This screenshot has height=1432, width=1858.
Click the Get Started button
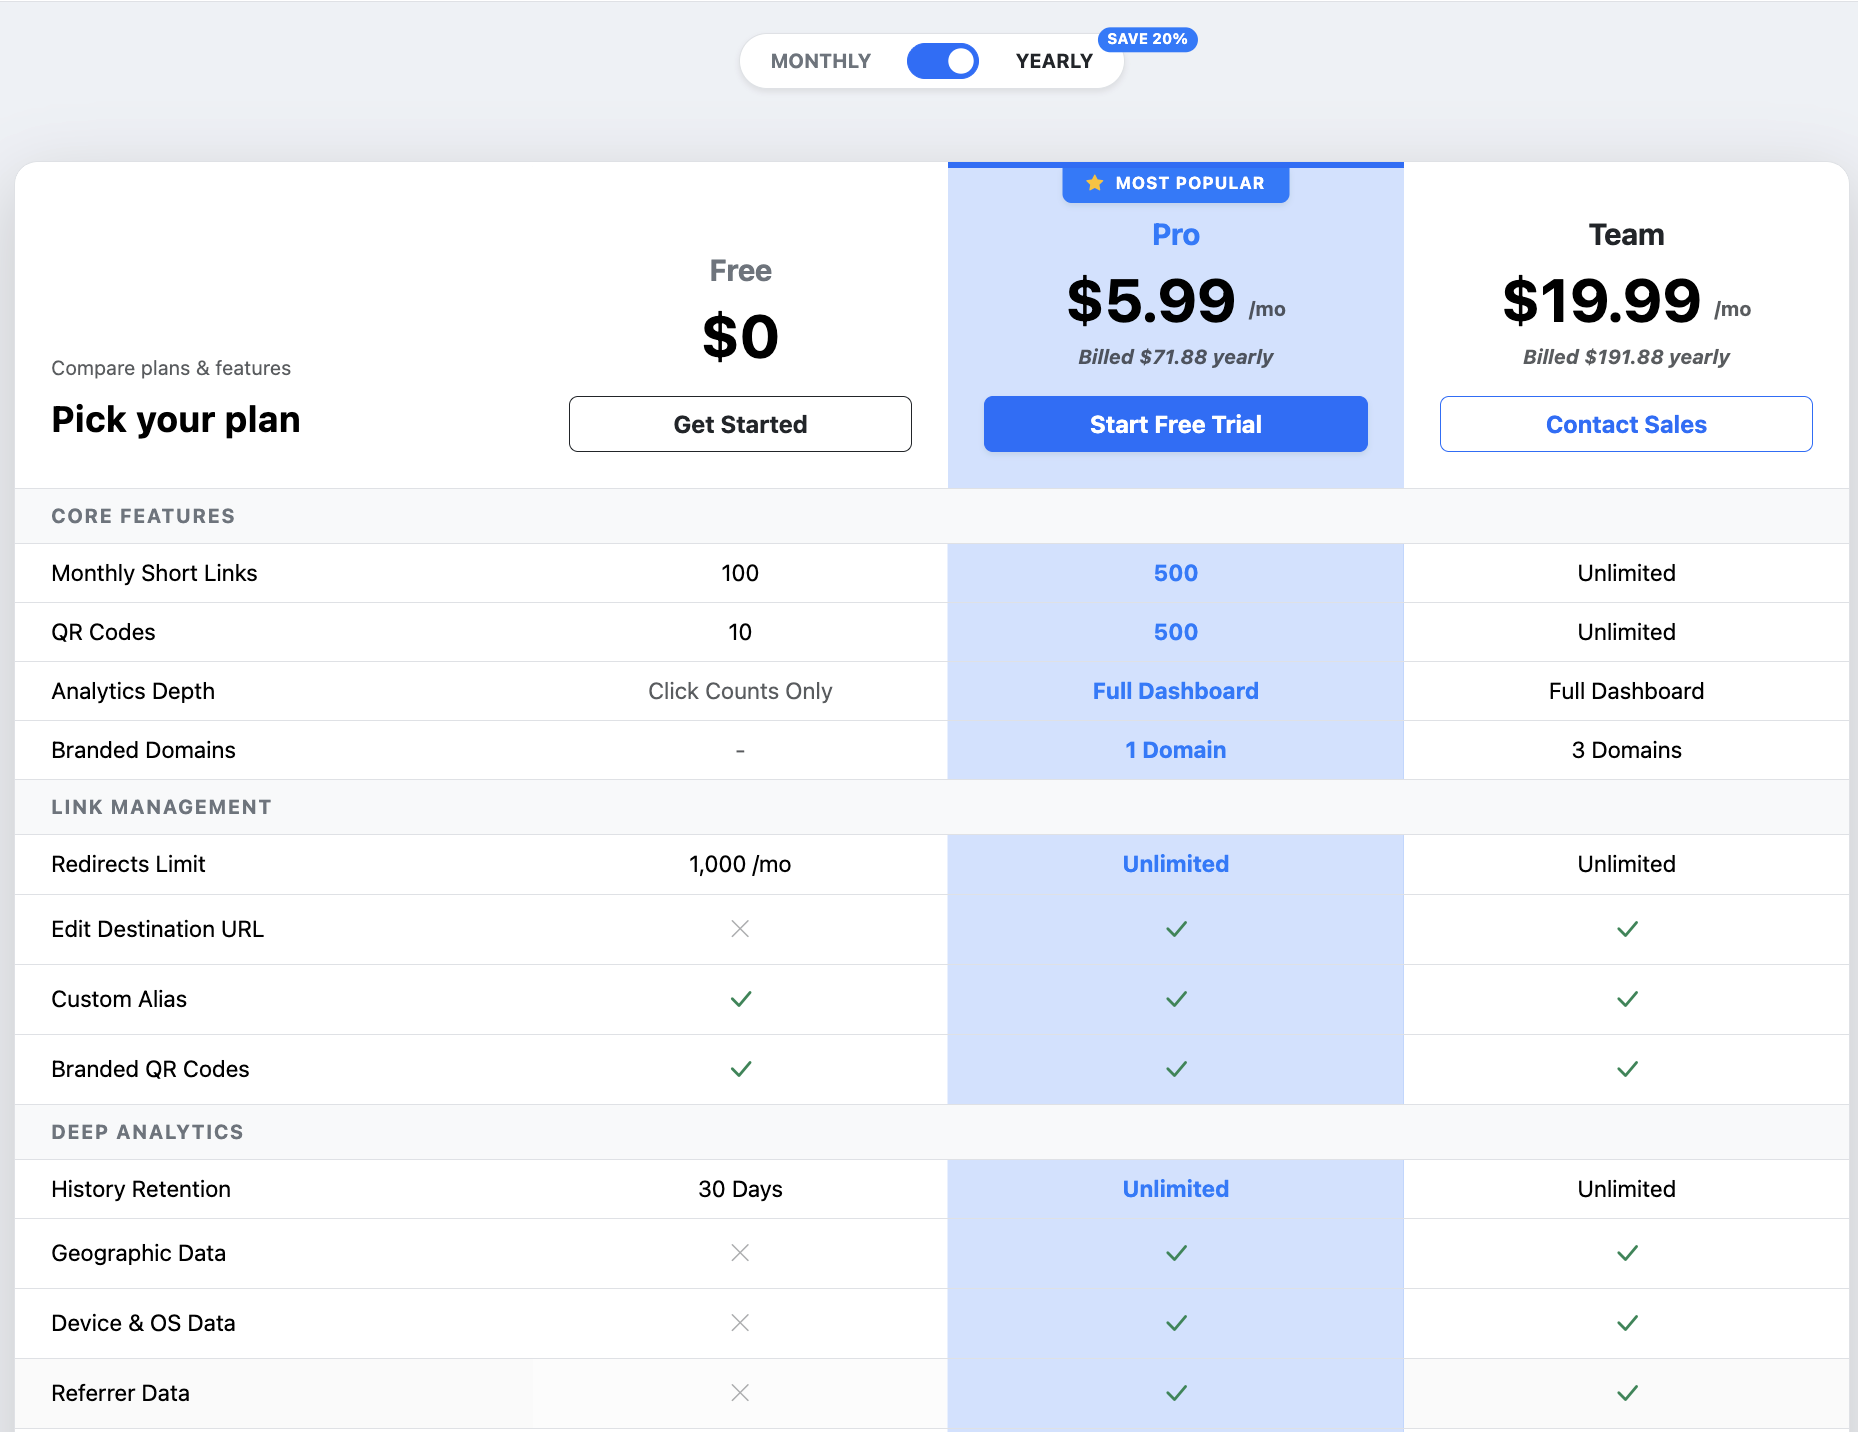click(740, 424)
